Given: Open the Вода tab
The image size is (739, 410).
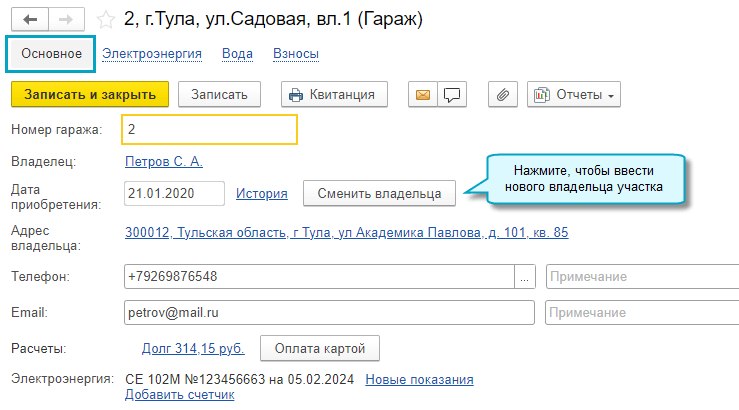Looking at the screenshot, I should pyautogui.click(x=237, y=54).
